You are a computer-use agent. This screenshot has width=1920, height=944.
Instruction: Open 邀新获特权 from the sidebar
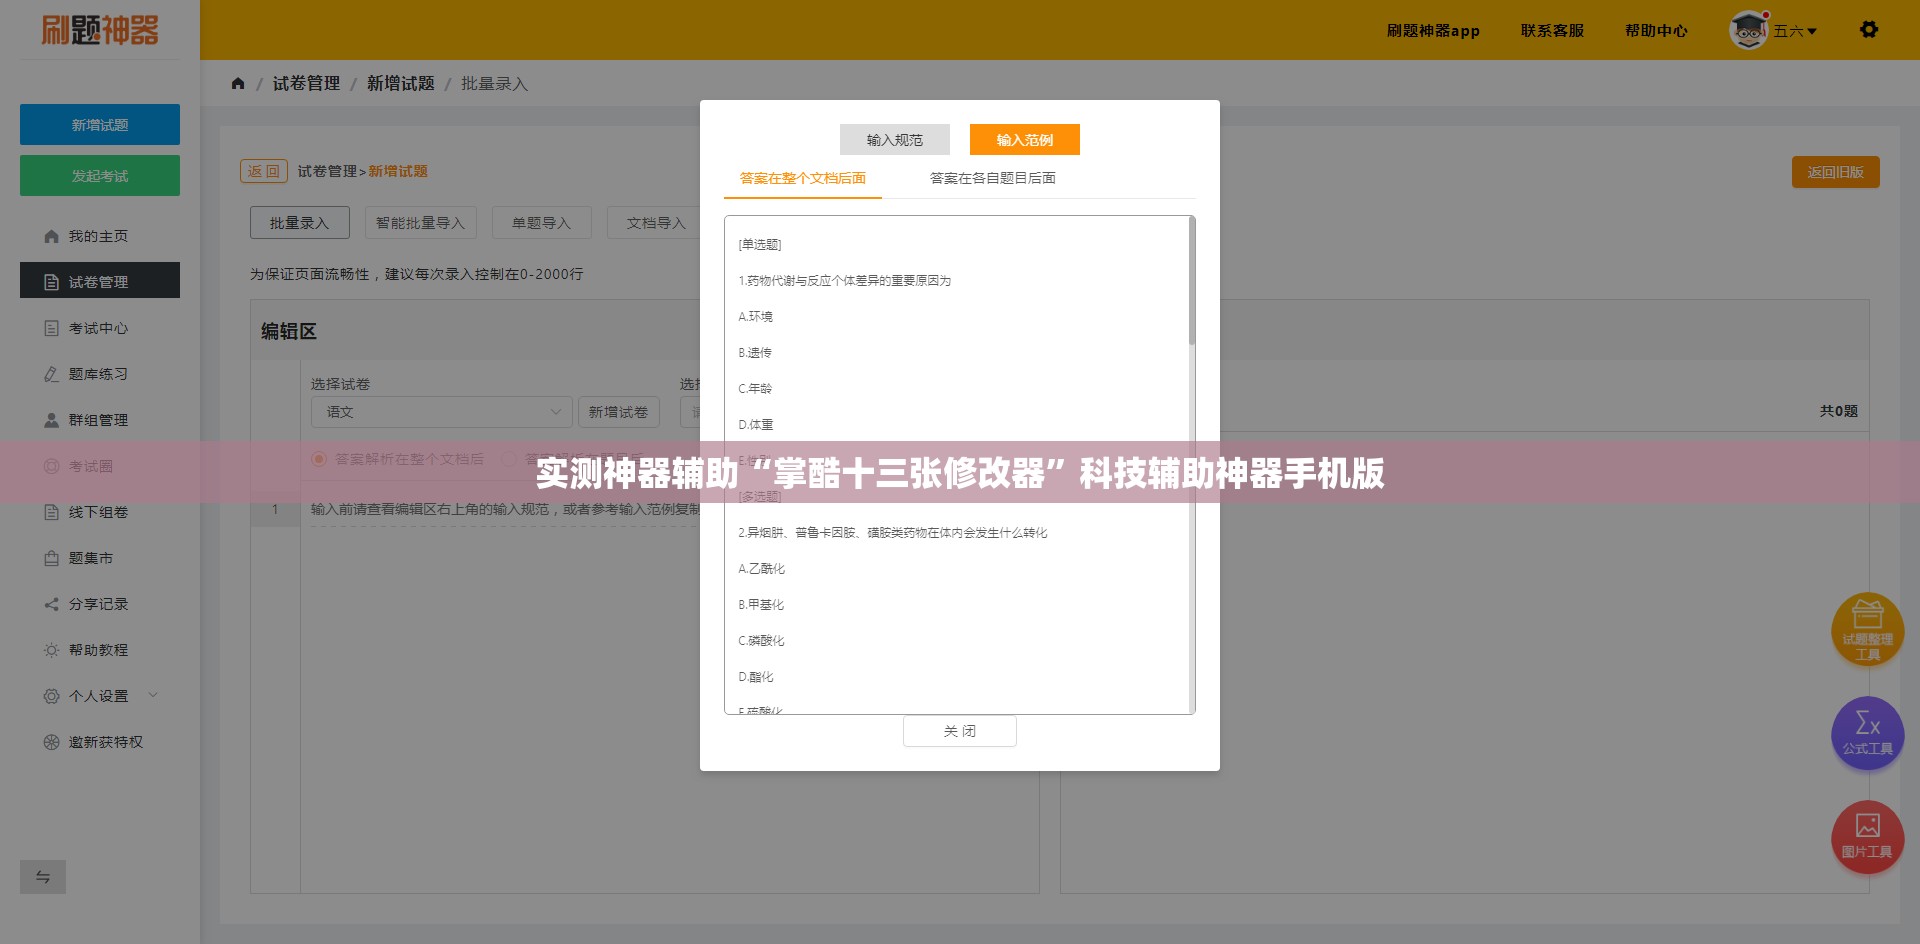pos(100,742)
